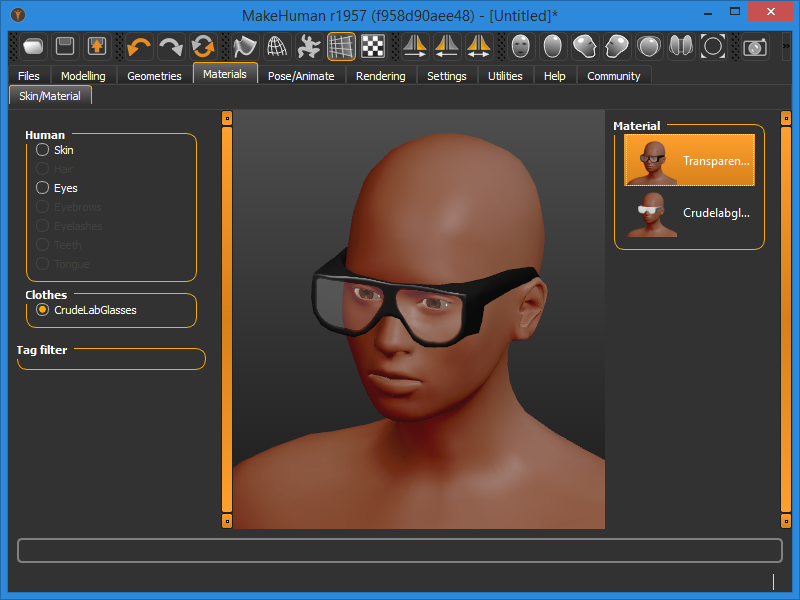This screenshot has width=800, height=600.
Task: Choose the Transparent glasses material thumbnail
Action: point(689,160)
